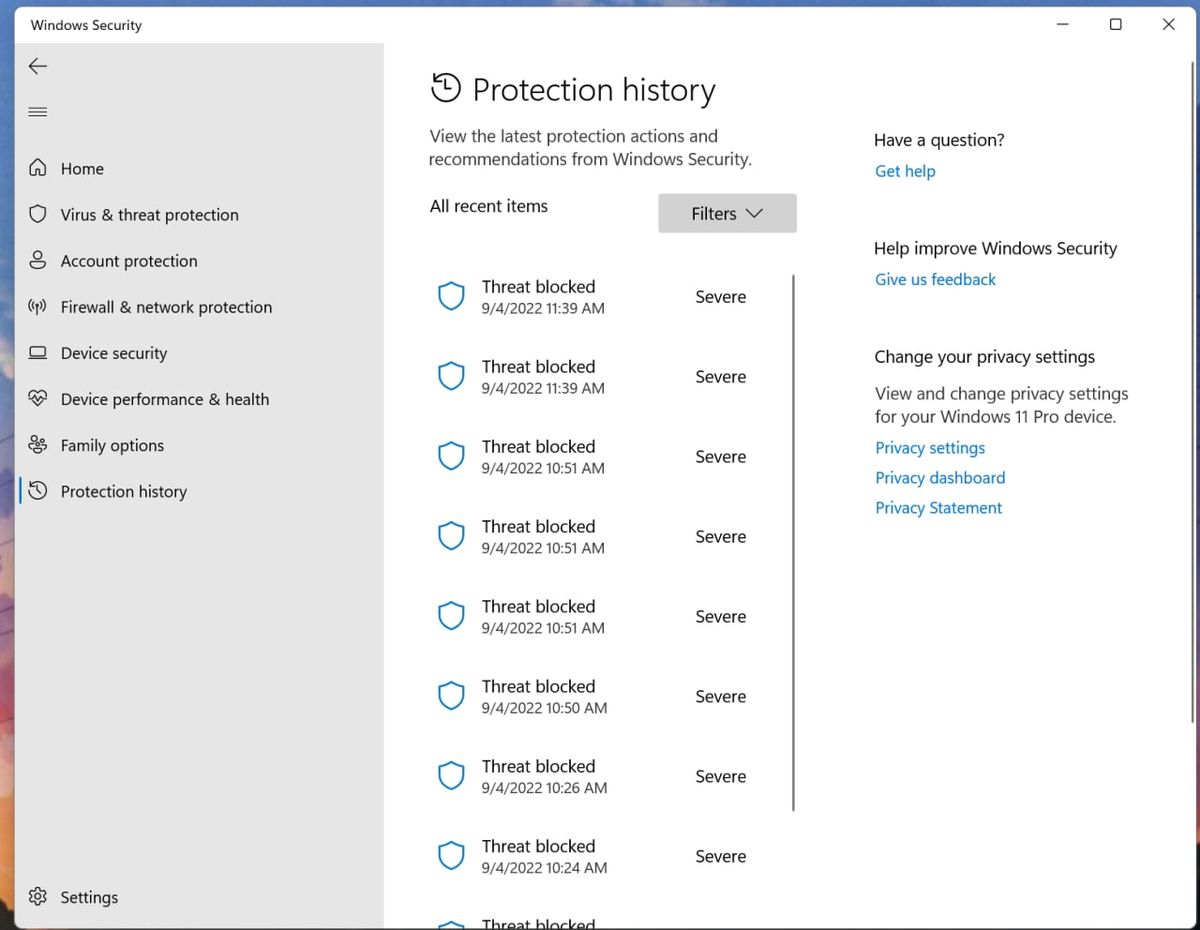
Task: Click the Protection history clock icon in sidebar
Action: (x=37, y=491)
